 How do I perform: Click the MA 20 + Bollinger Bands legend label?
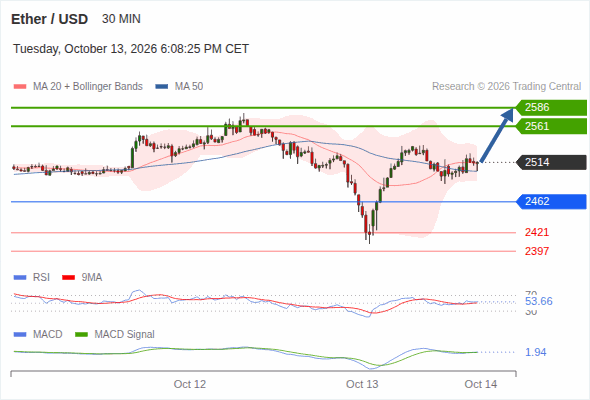[88, 87]
